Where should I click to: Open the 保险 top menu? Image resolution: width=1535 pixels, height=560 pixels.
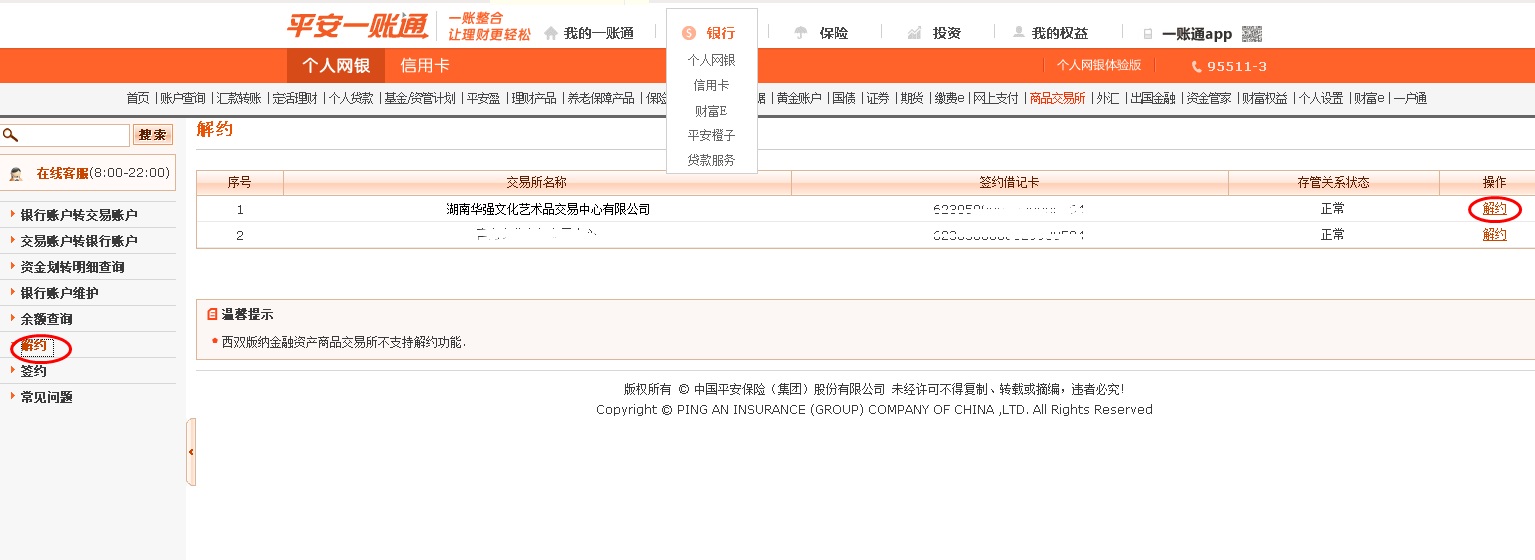(833, 33)
